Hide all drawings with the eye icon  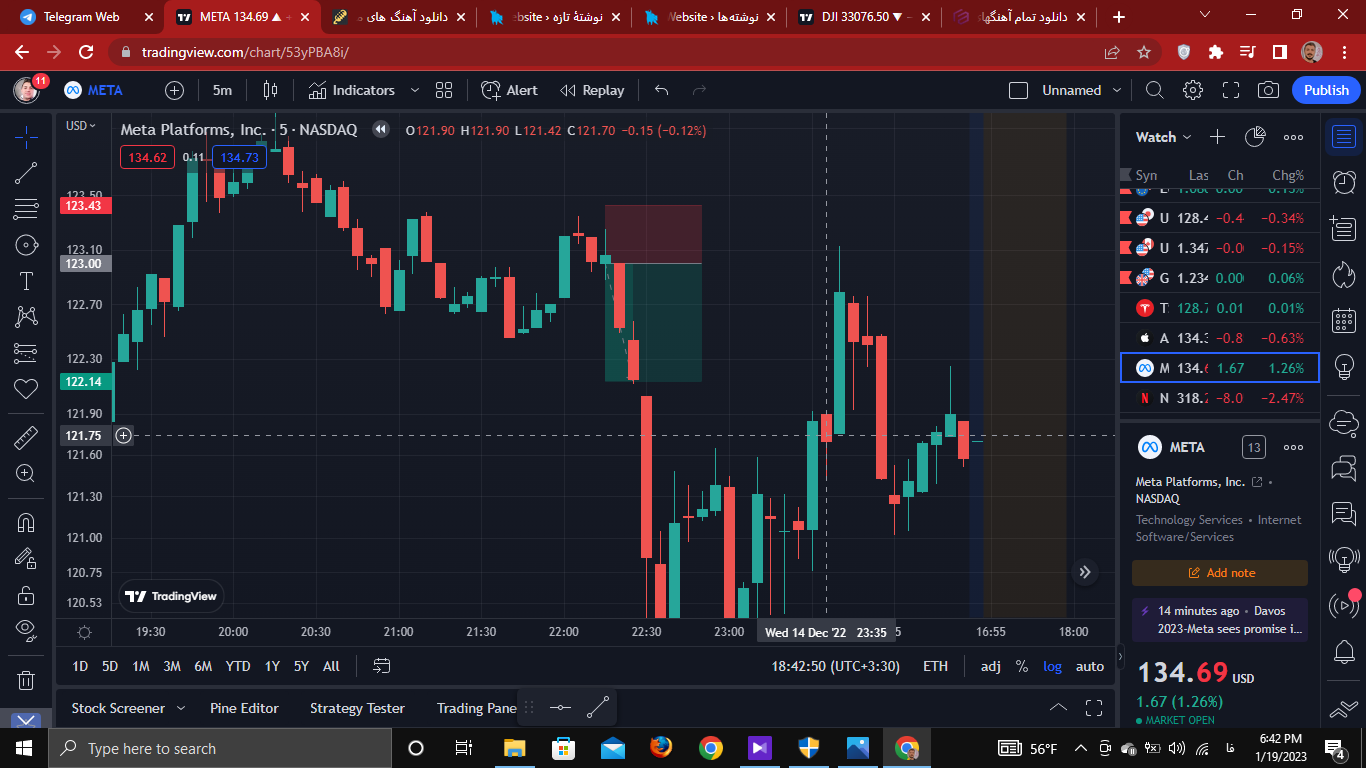[x=27, y=629]
